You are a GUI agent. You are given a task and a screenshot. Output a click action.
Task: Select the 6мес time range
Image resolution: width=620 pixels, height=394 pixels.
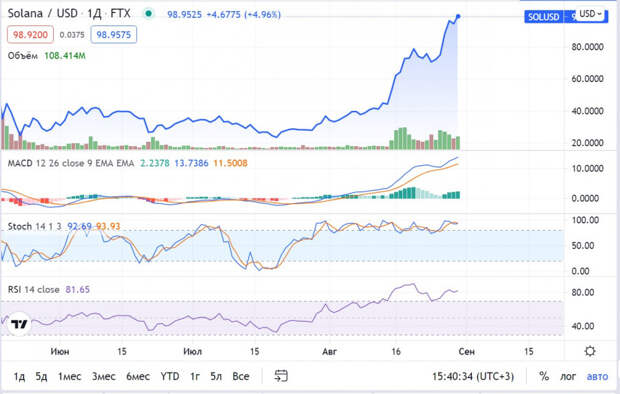click(138, 376)
